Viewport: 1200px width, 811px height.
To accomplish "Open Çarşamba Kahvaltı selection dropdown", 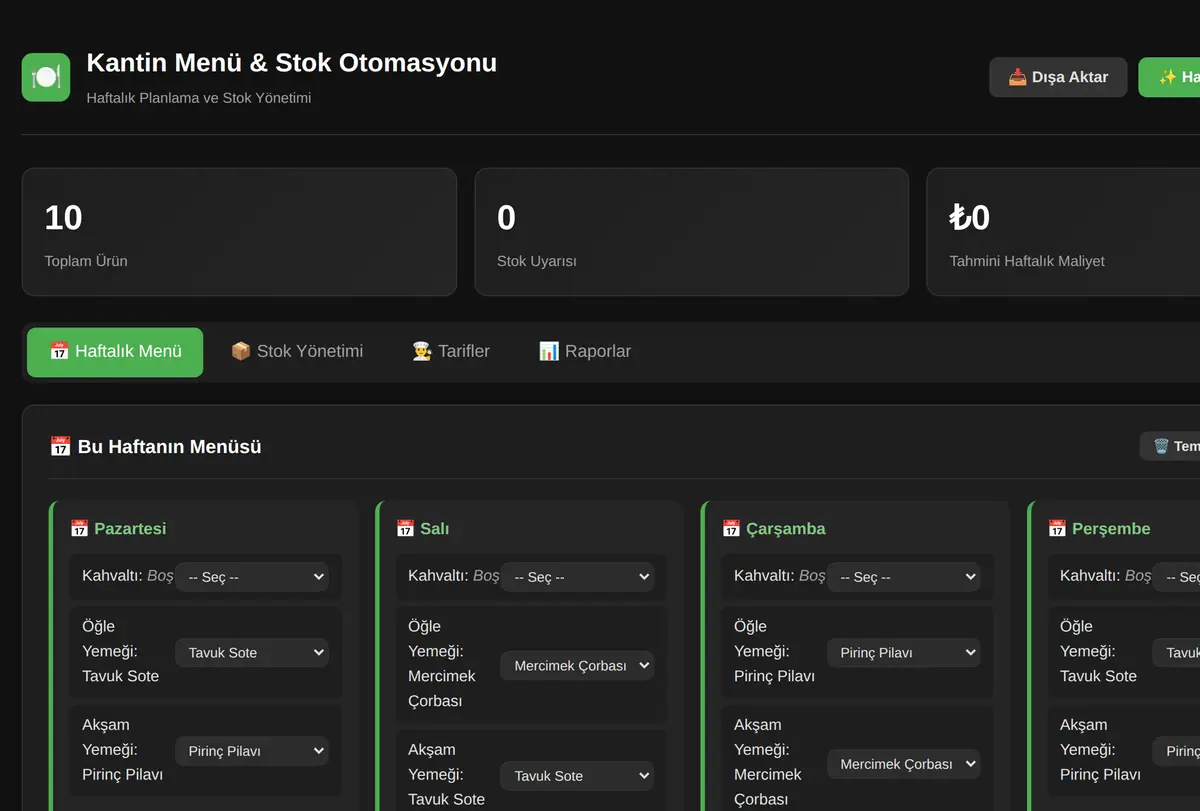I will coord(903,577).
